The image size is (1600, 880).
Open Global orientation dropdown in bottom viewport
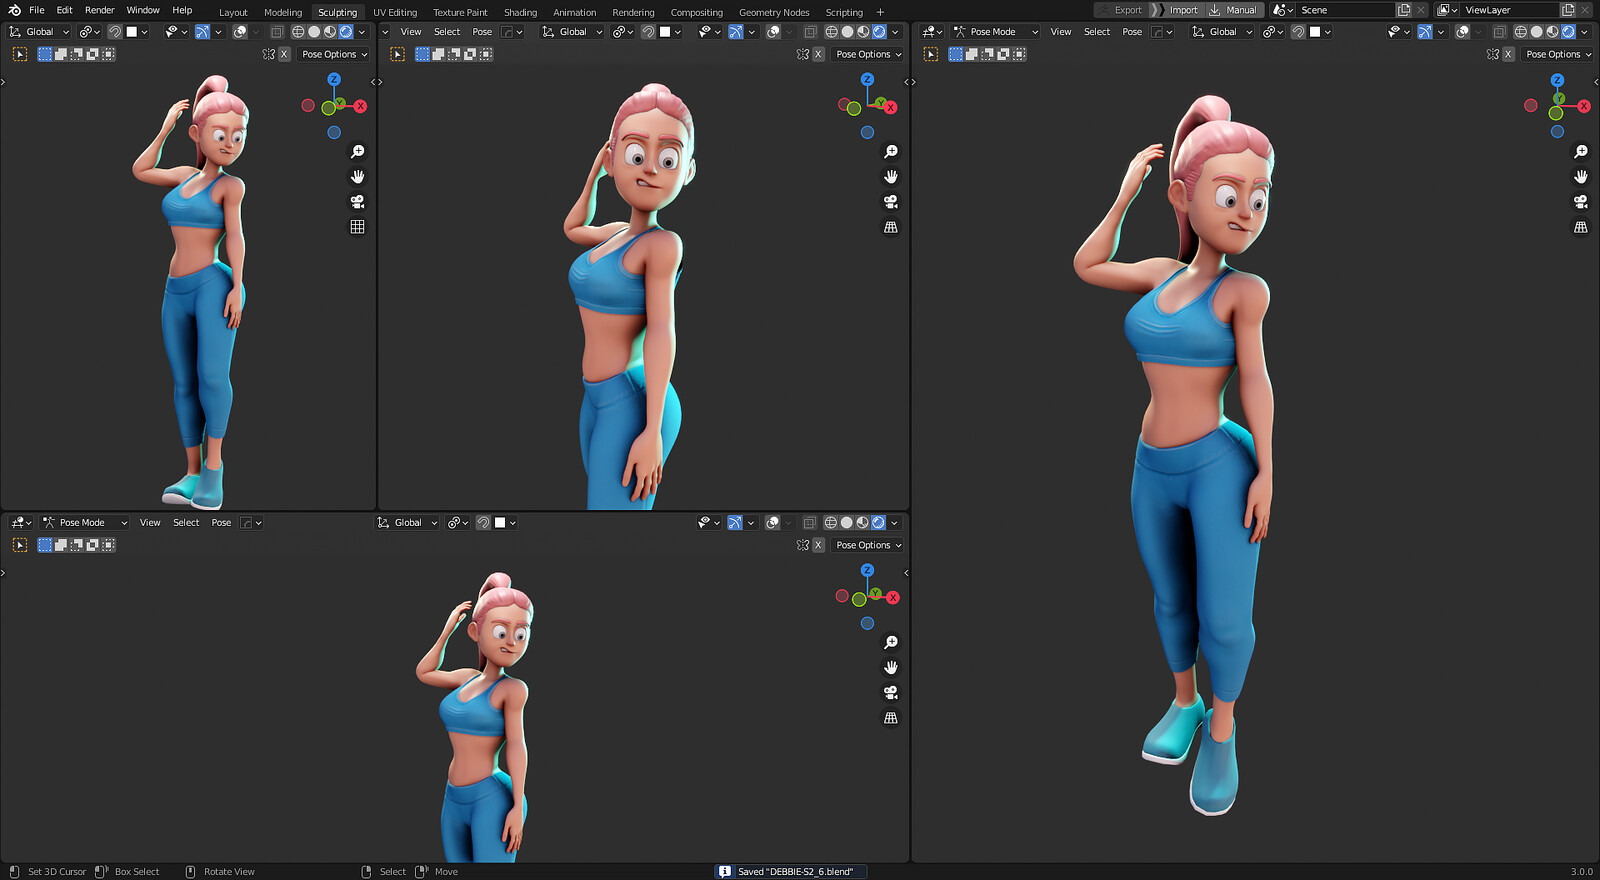click(x=407, y=523)
